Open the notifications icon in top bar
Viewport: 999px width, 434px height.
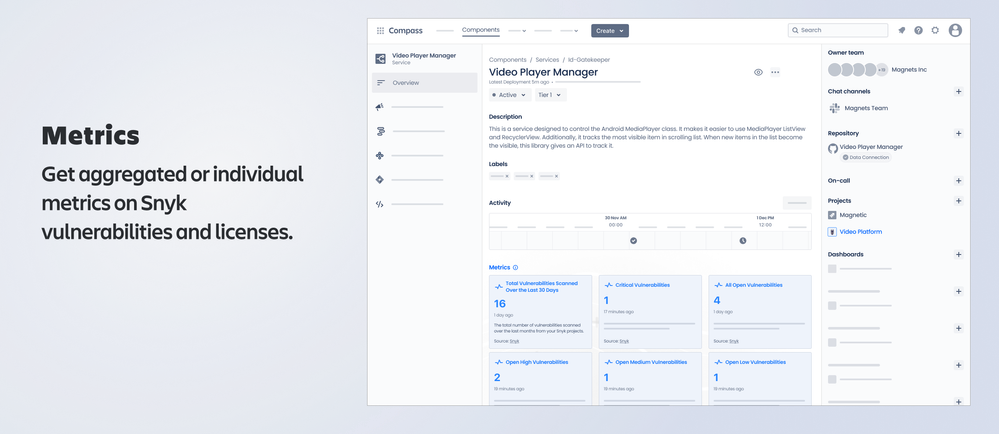point(902,30)
